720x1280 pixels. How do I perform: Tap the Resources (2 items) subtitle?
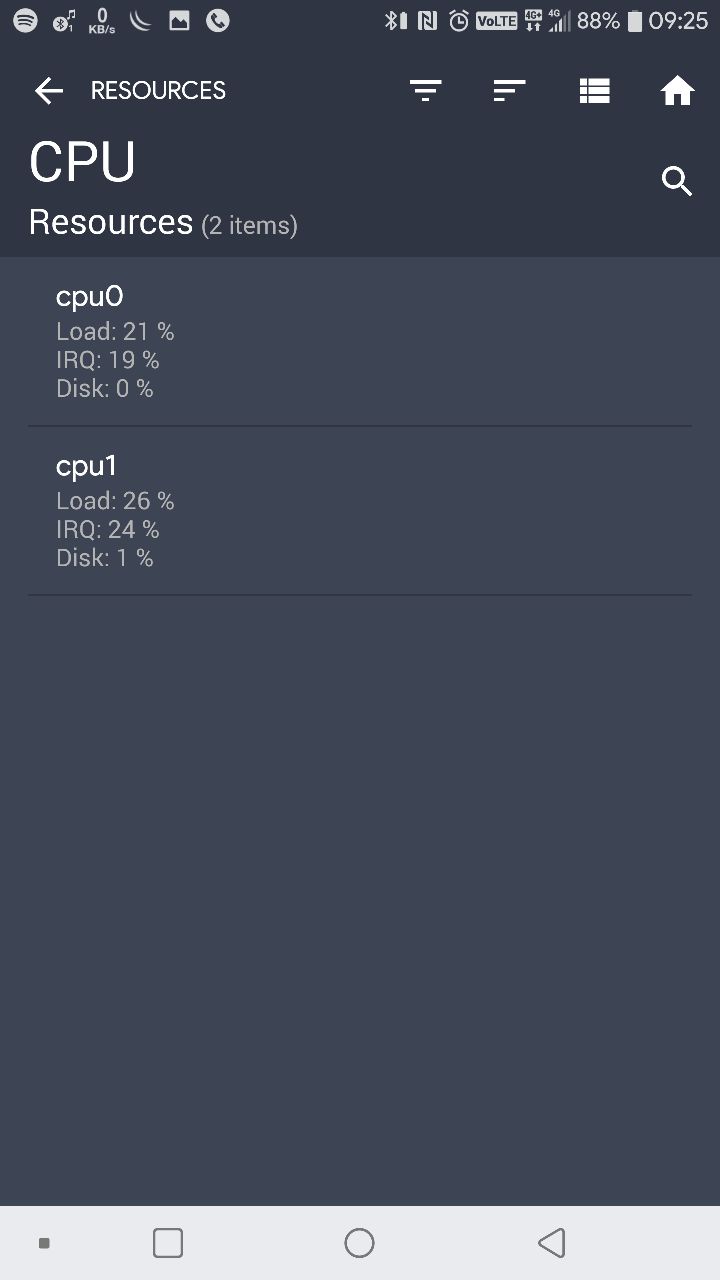(163, 223)
